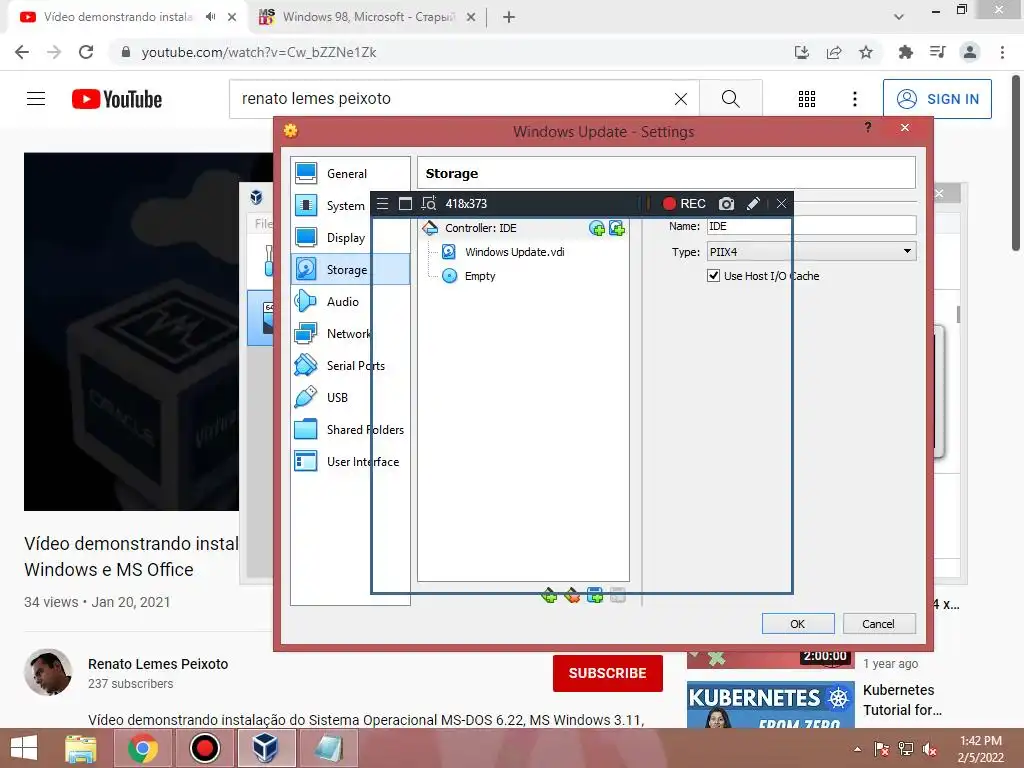Click the share this page icon
The height and width of the screenshot is (768, 1024).
point(834,52)
